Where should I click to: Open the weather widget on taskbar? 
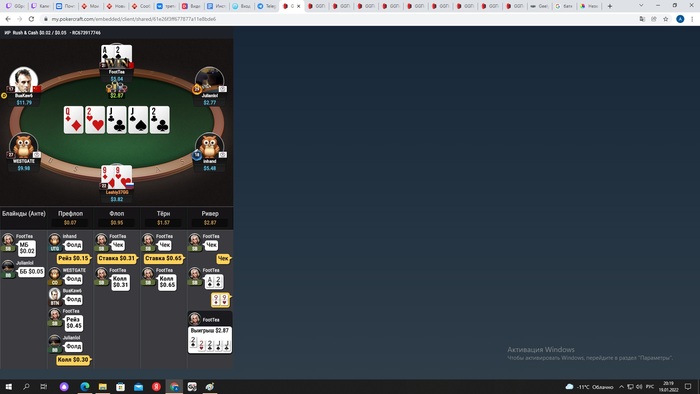pyautogui.click(x=589, y=387)
